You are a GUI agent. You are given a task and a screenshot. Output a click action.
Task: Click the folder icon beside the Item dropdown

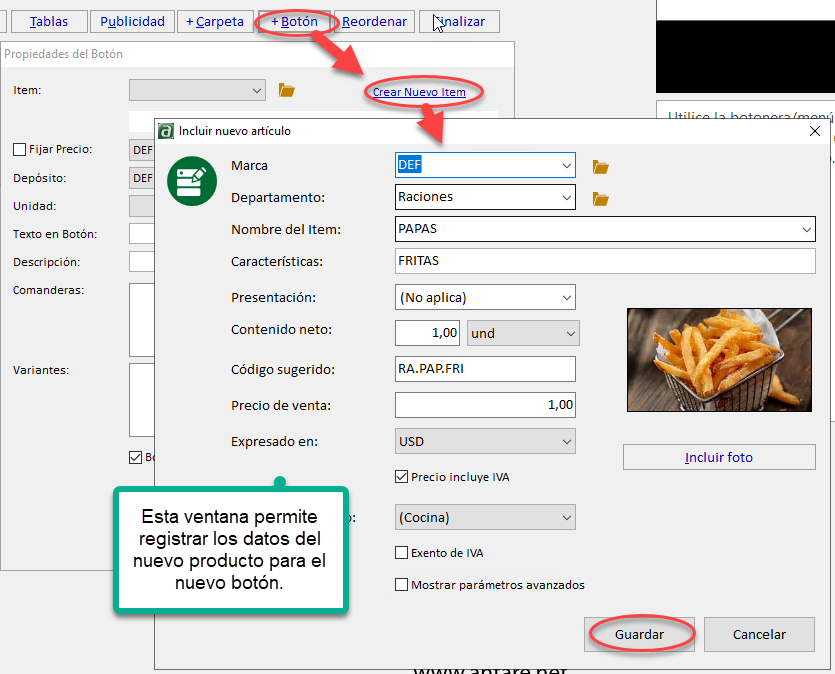[x=287, y=90]
